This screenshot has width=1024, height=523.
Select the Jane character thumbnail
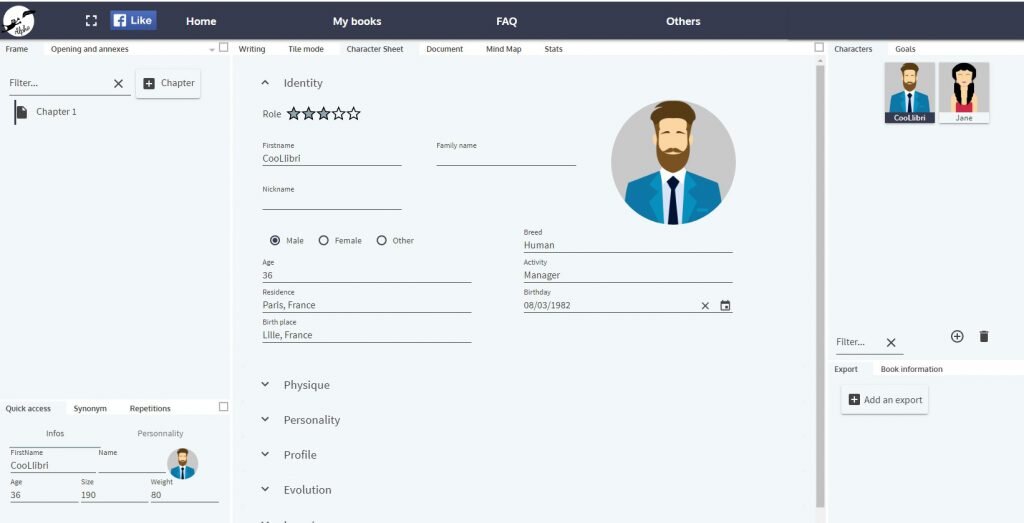pyautogui.click(x=964, y=93)
